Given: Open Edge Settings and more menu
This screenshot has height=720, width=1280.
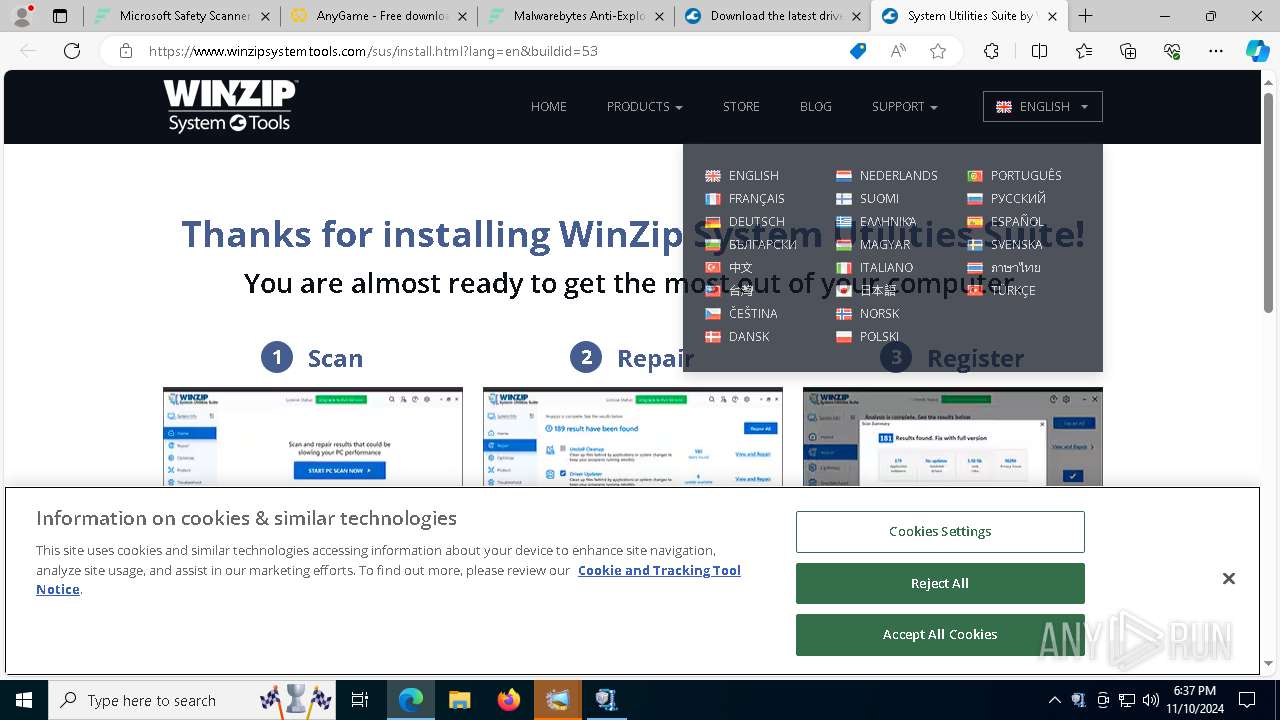Looking at the screenshot, I should pos(1216,51).
